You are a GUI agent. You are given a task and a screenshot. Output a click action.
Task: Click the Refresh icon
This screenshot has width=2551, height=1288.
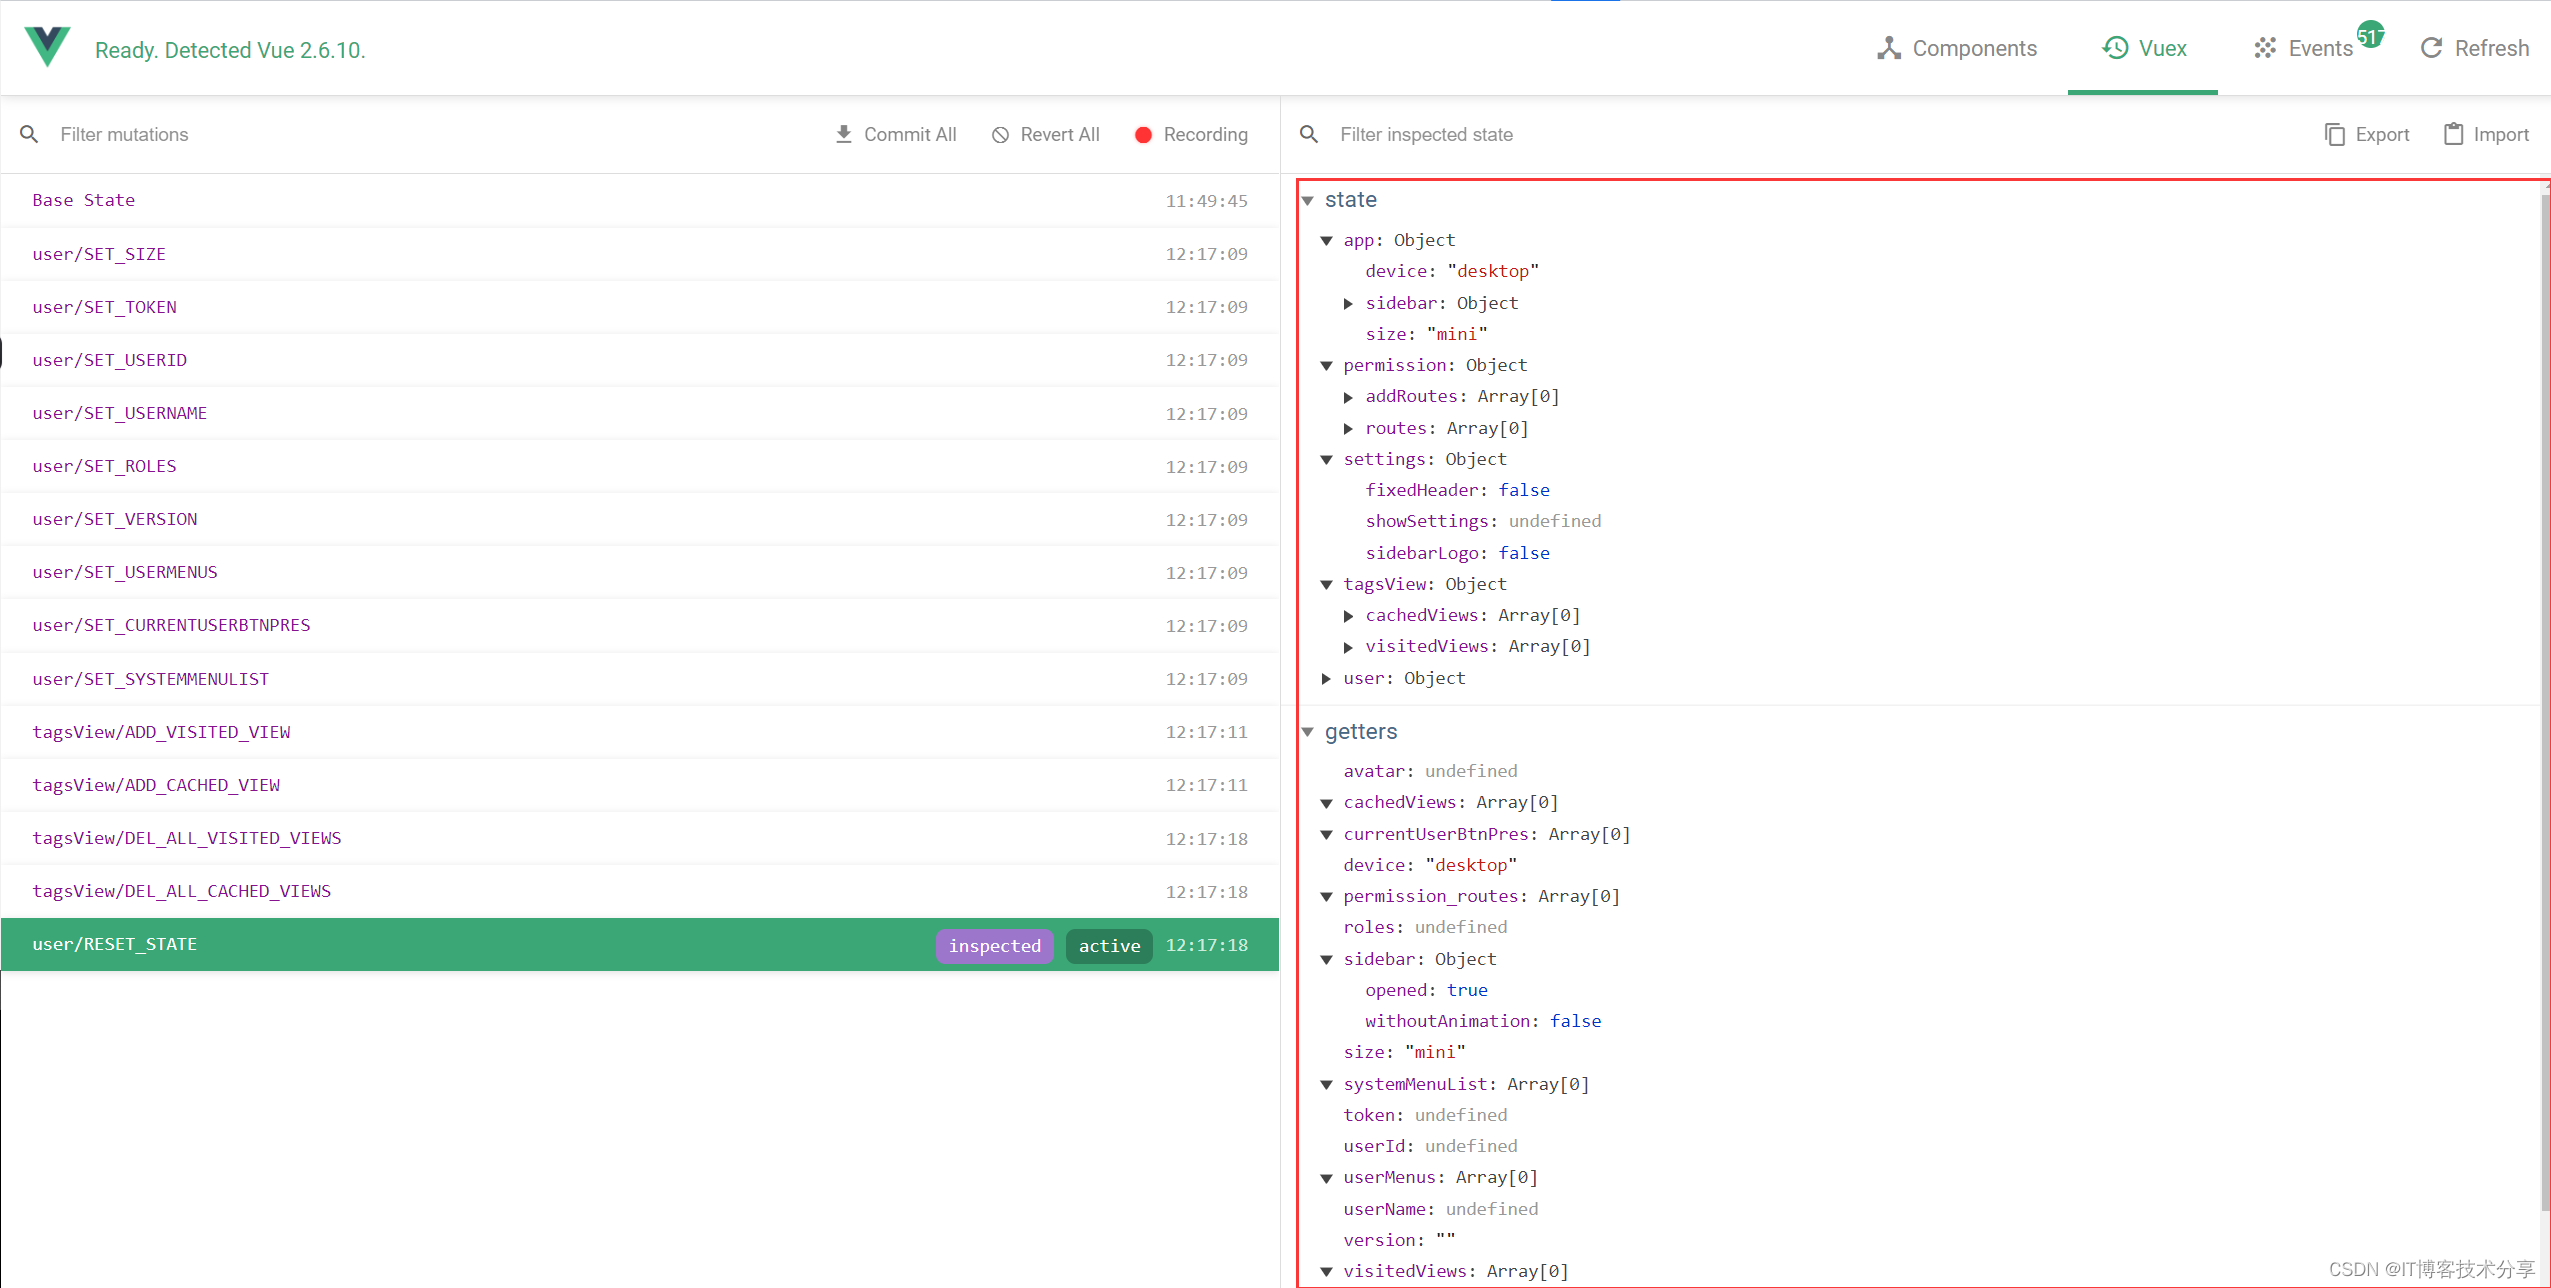click(x=2434, y=48)
